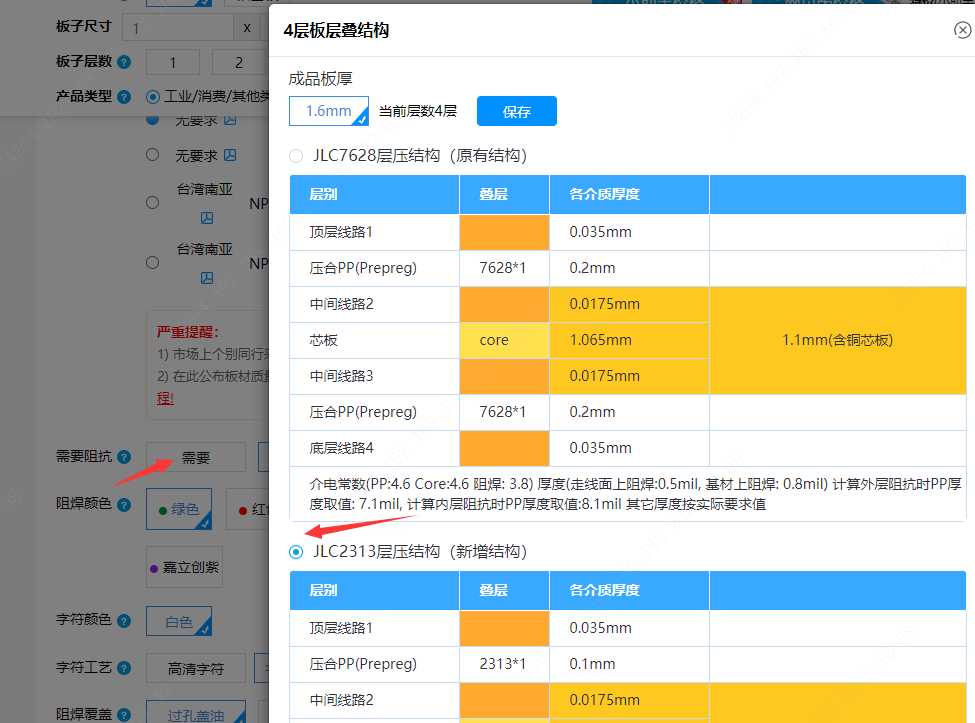Click help icon next to 板子层数

point(124,62)
